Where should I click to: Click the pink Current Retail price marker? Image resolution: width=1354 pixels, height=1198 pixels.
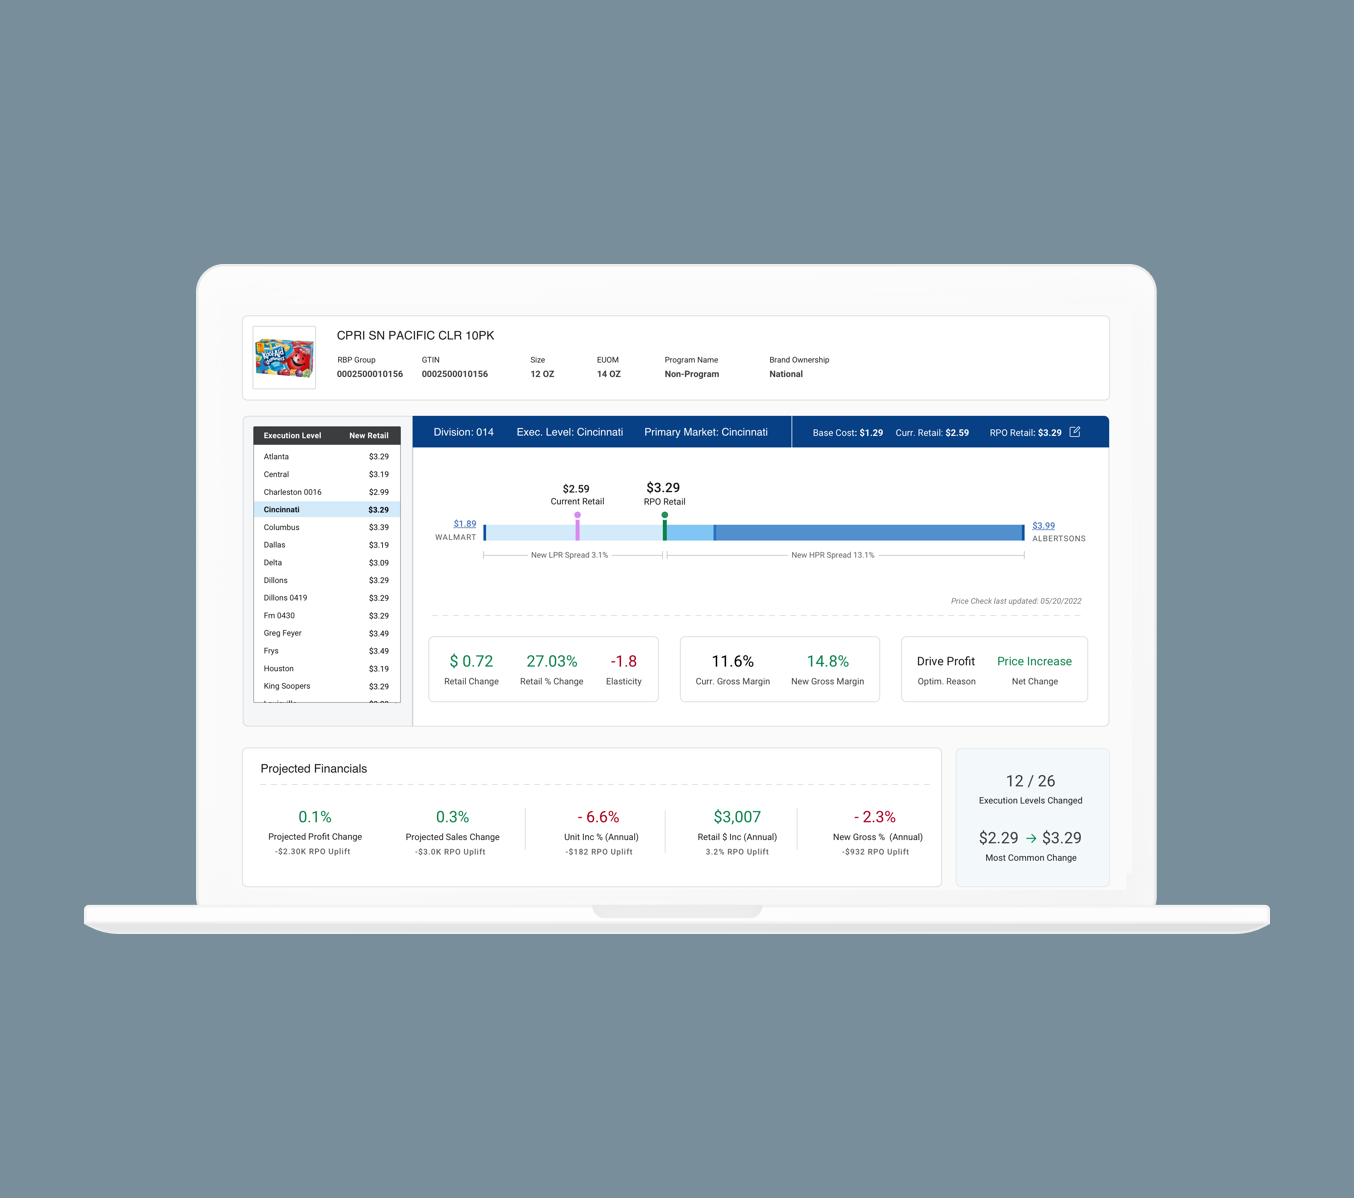pos(577,526)
